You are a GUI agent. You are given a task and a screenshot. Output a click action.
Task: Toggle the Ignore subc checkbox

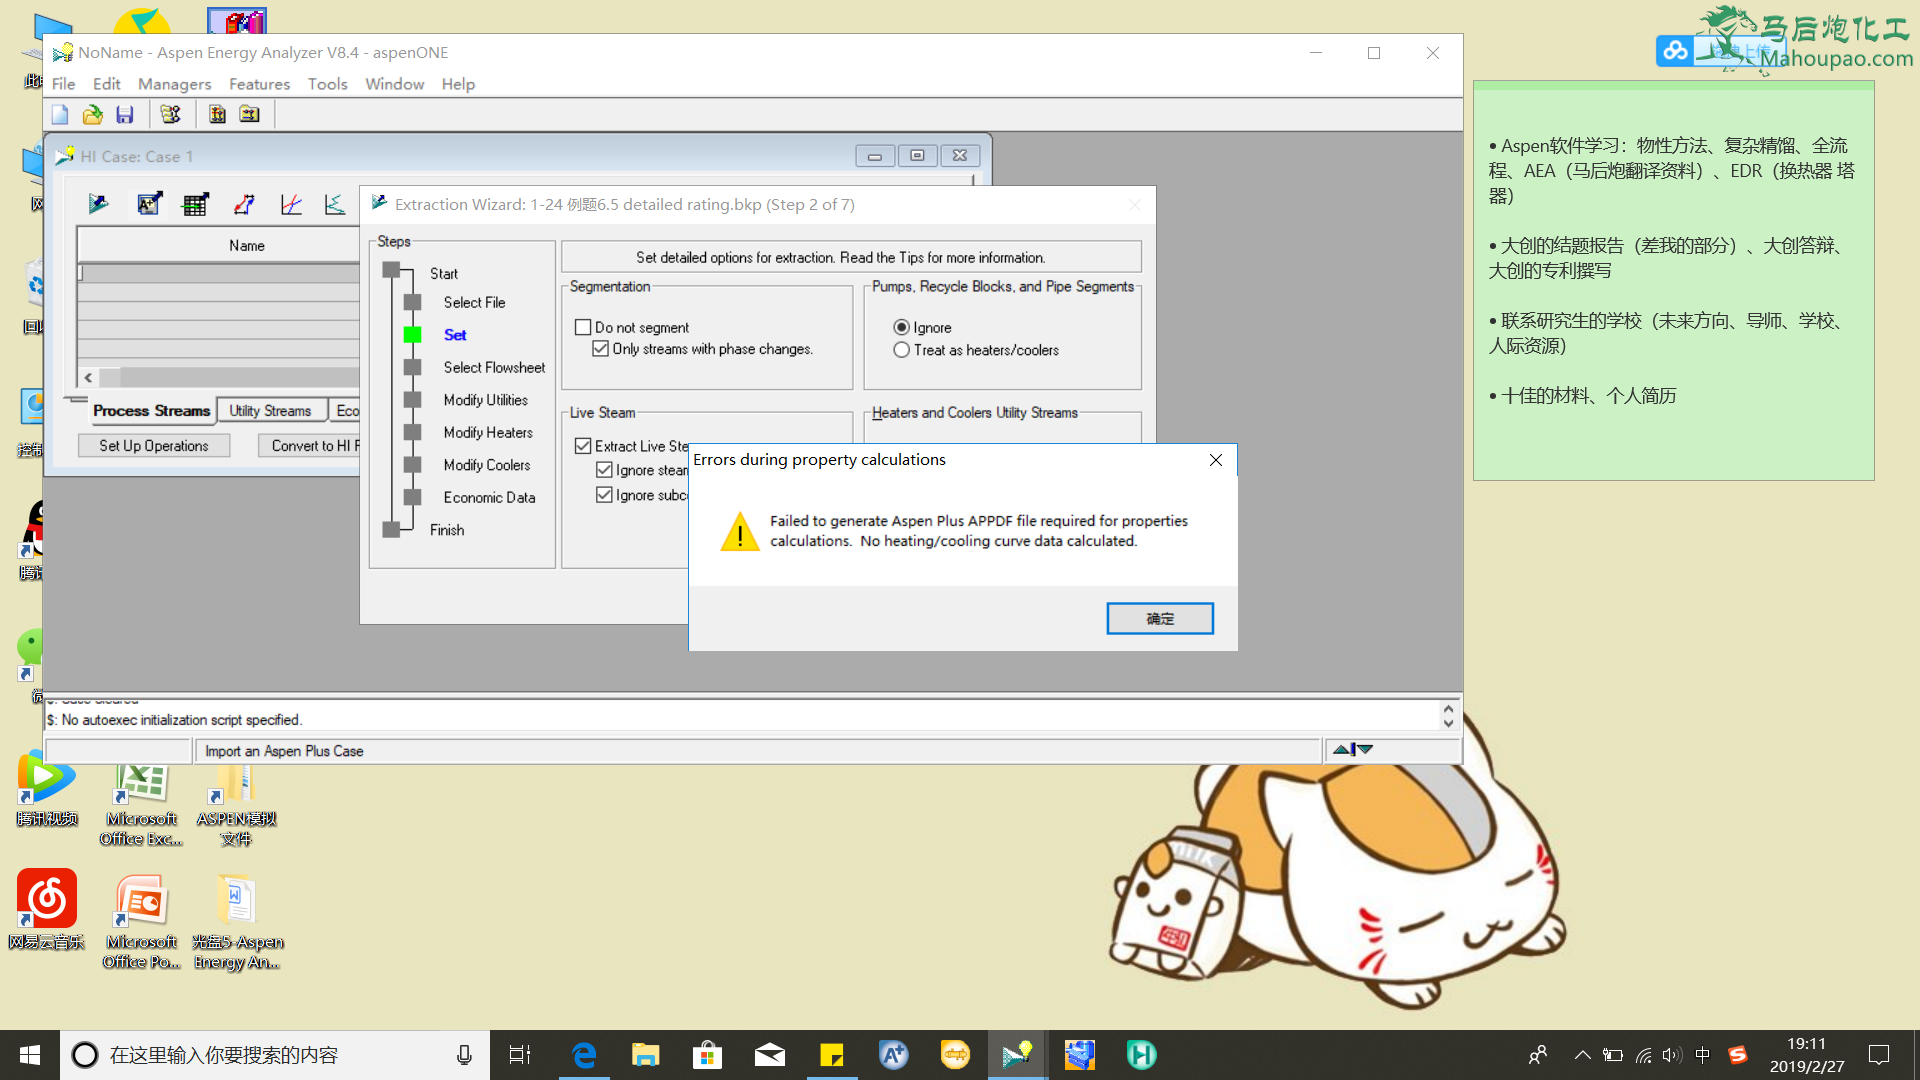[604, 495]
